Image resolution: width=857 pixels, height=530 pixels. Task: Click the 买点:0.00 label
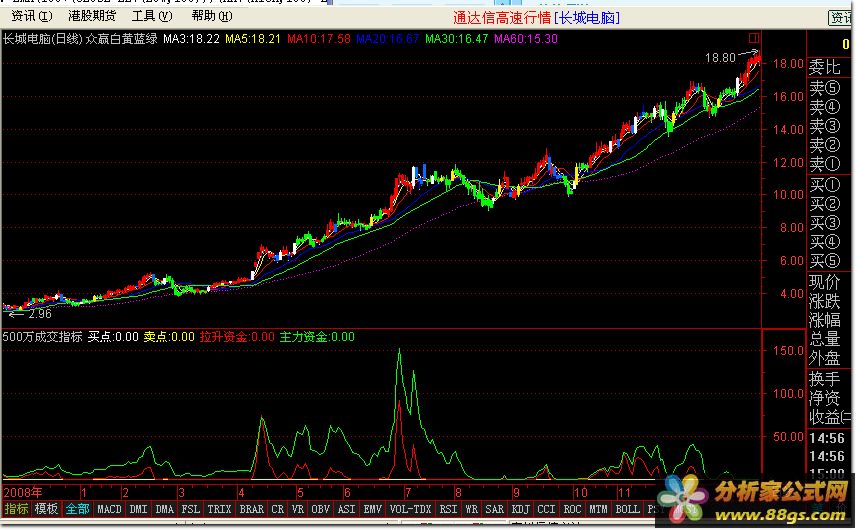tap(113, 337)
